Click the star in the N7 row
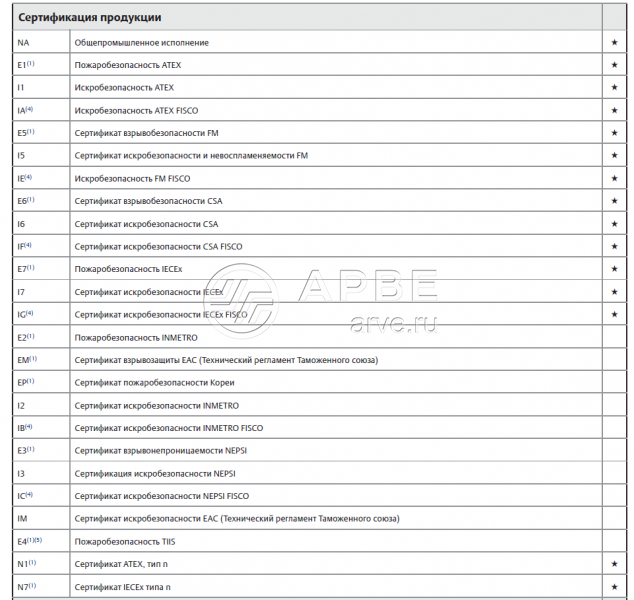 614,586
